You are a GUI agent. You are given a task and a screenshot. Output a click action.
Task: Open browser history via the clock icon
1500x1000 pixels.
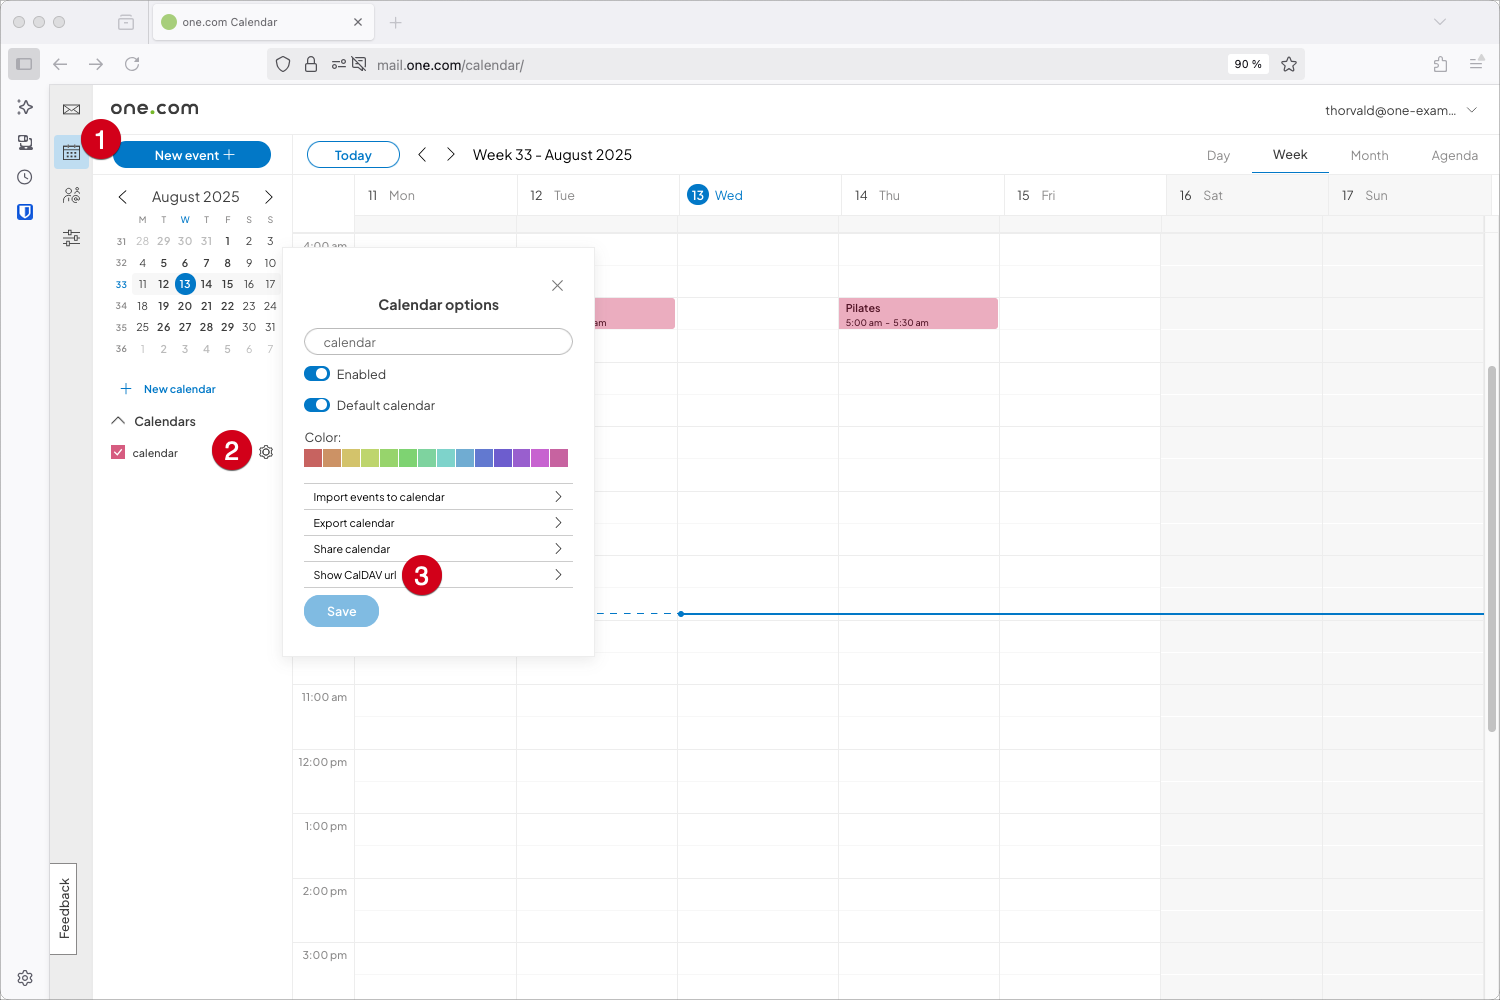point(24,177)
